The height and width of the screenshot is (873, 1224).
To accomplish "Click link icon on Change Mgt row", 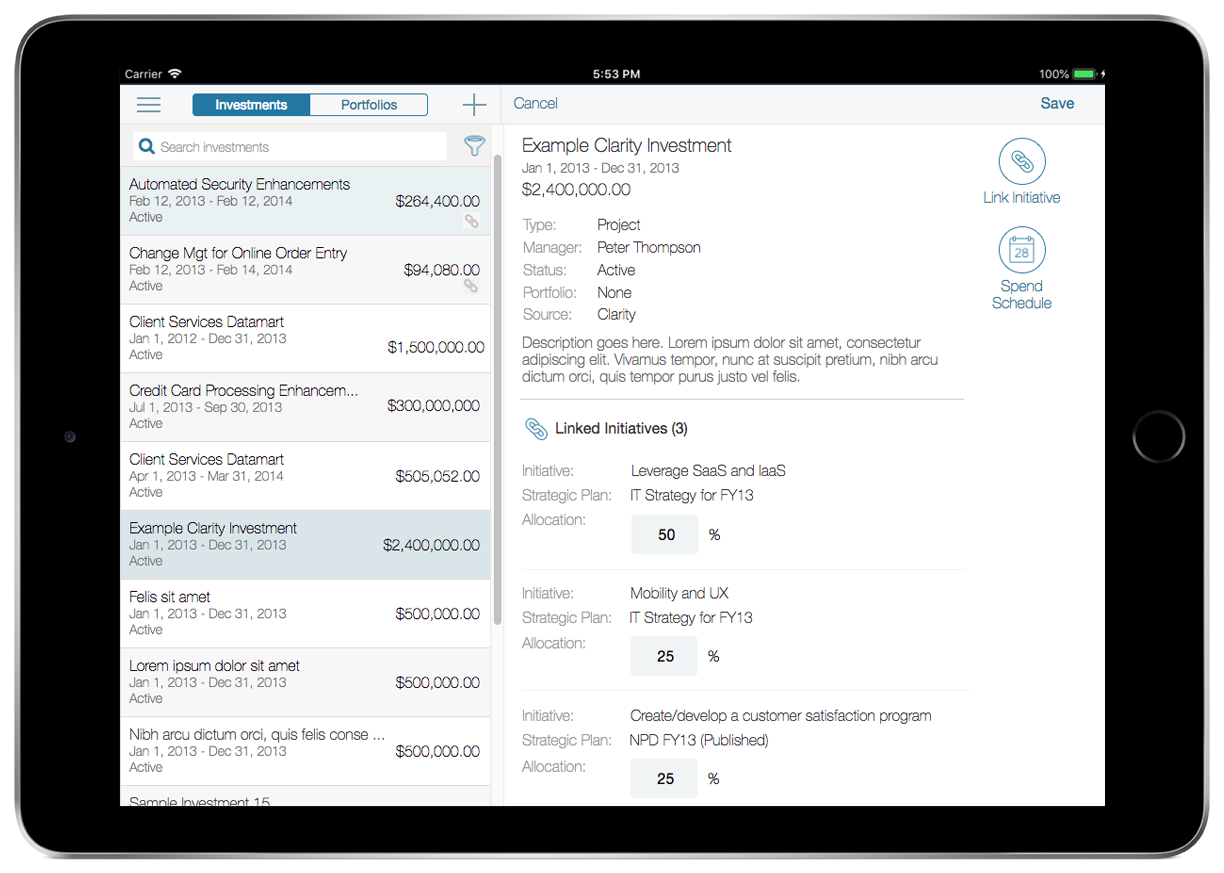I will [471, 286].
